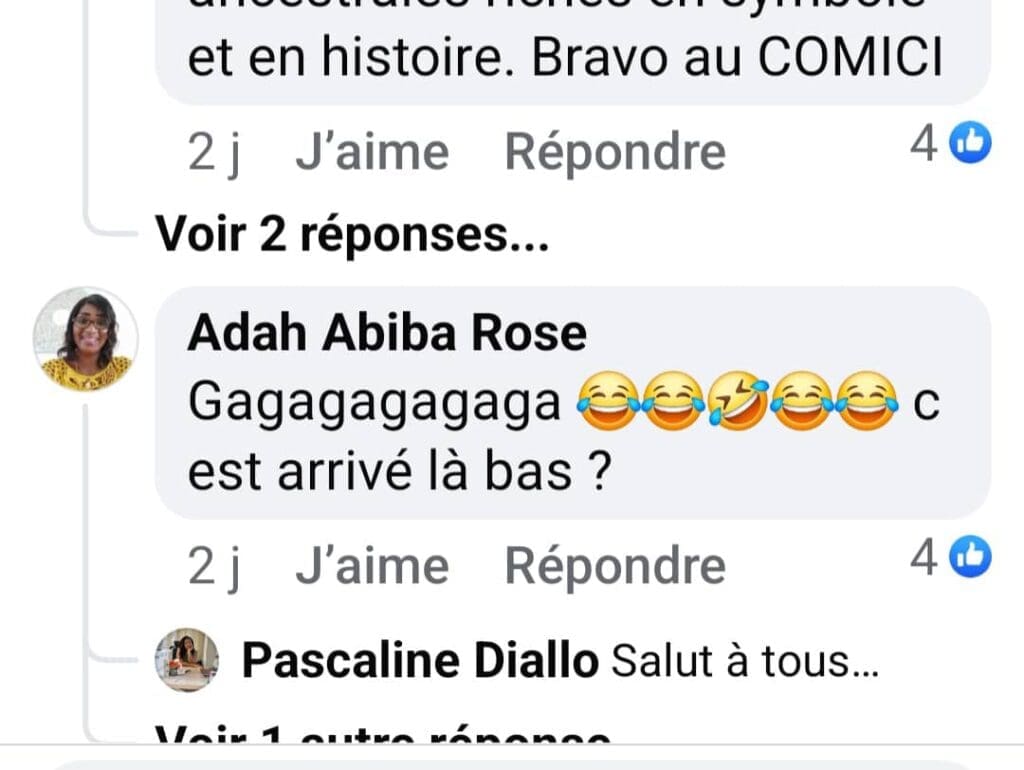Open Pascaline's reply "Salut à tous..."
The height and width of the screenshot is (770, 1024).
click(744, 661)
